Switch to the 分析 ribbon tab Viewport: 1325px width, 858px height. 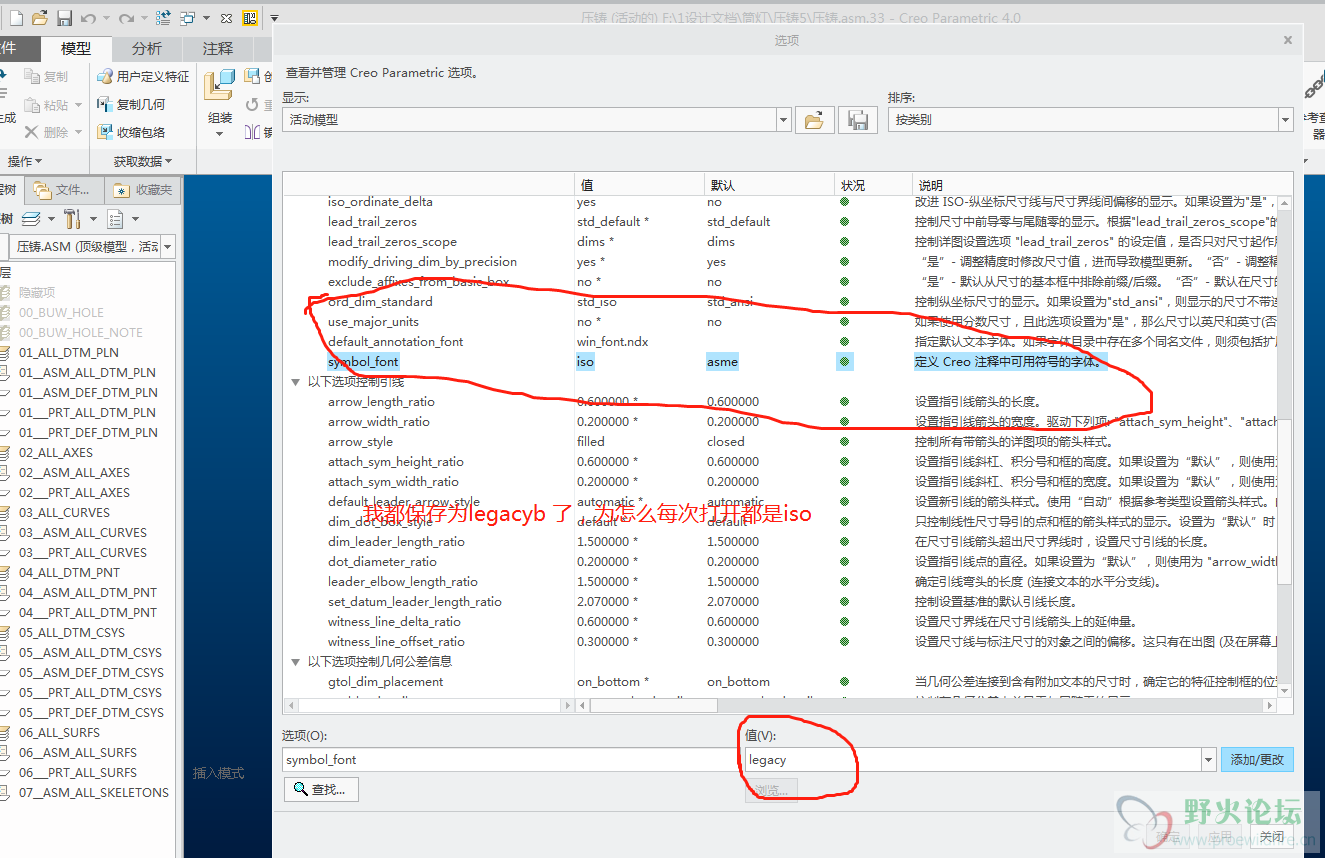(x=146, y=48)
